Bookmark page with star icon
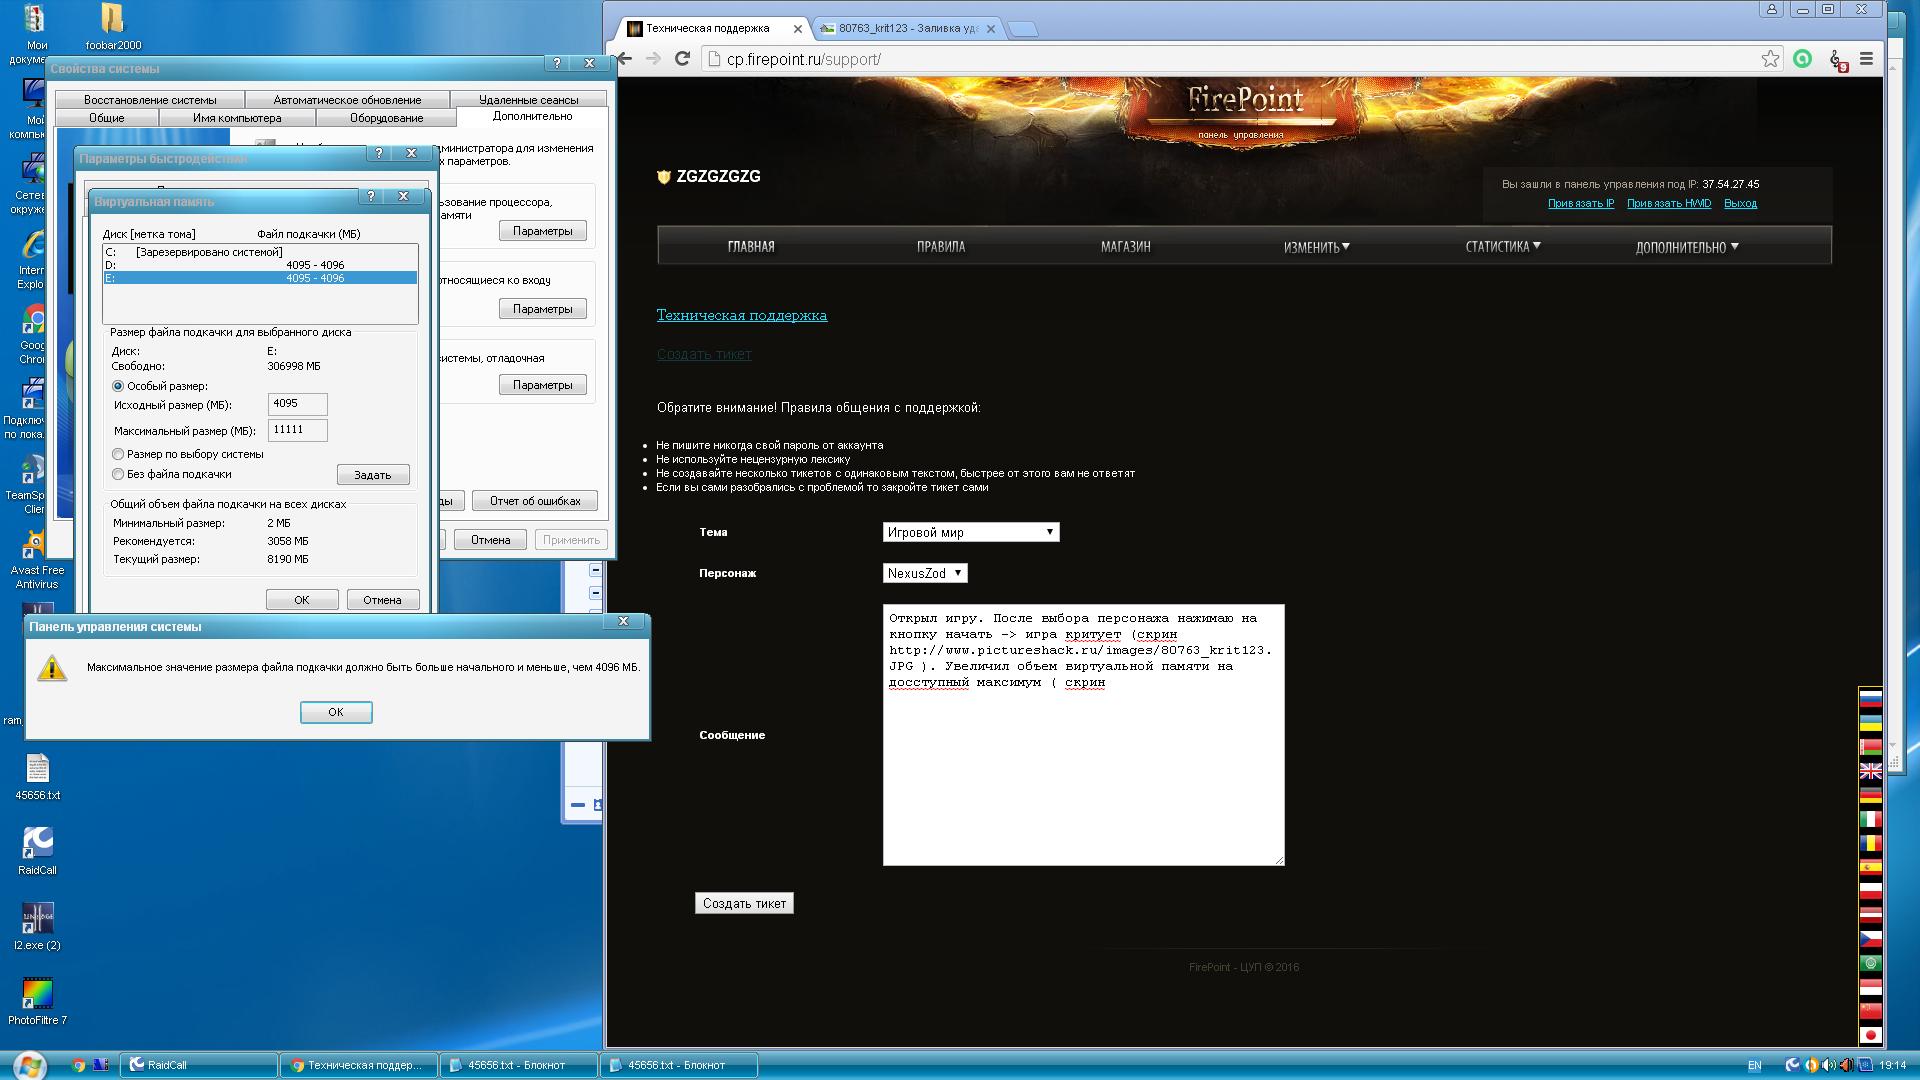The width and height of the screenshot is (1920, 1080). tap(1770, 59)
